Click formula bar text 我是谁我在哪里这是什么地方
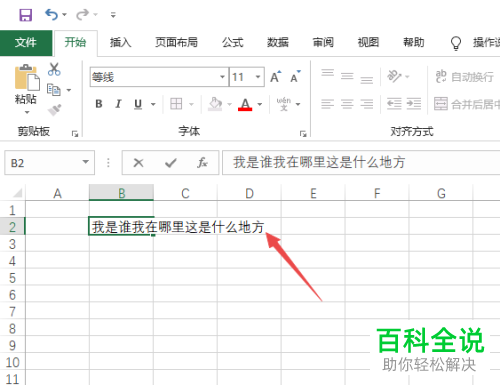This screenshot has width=500, height=385. click(x=319, y=162)
